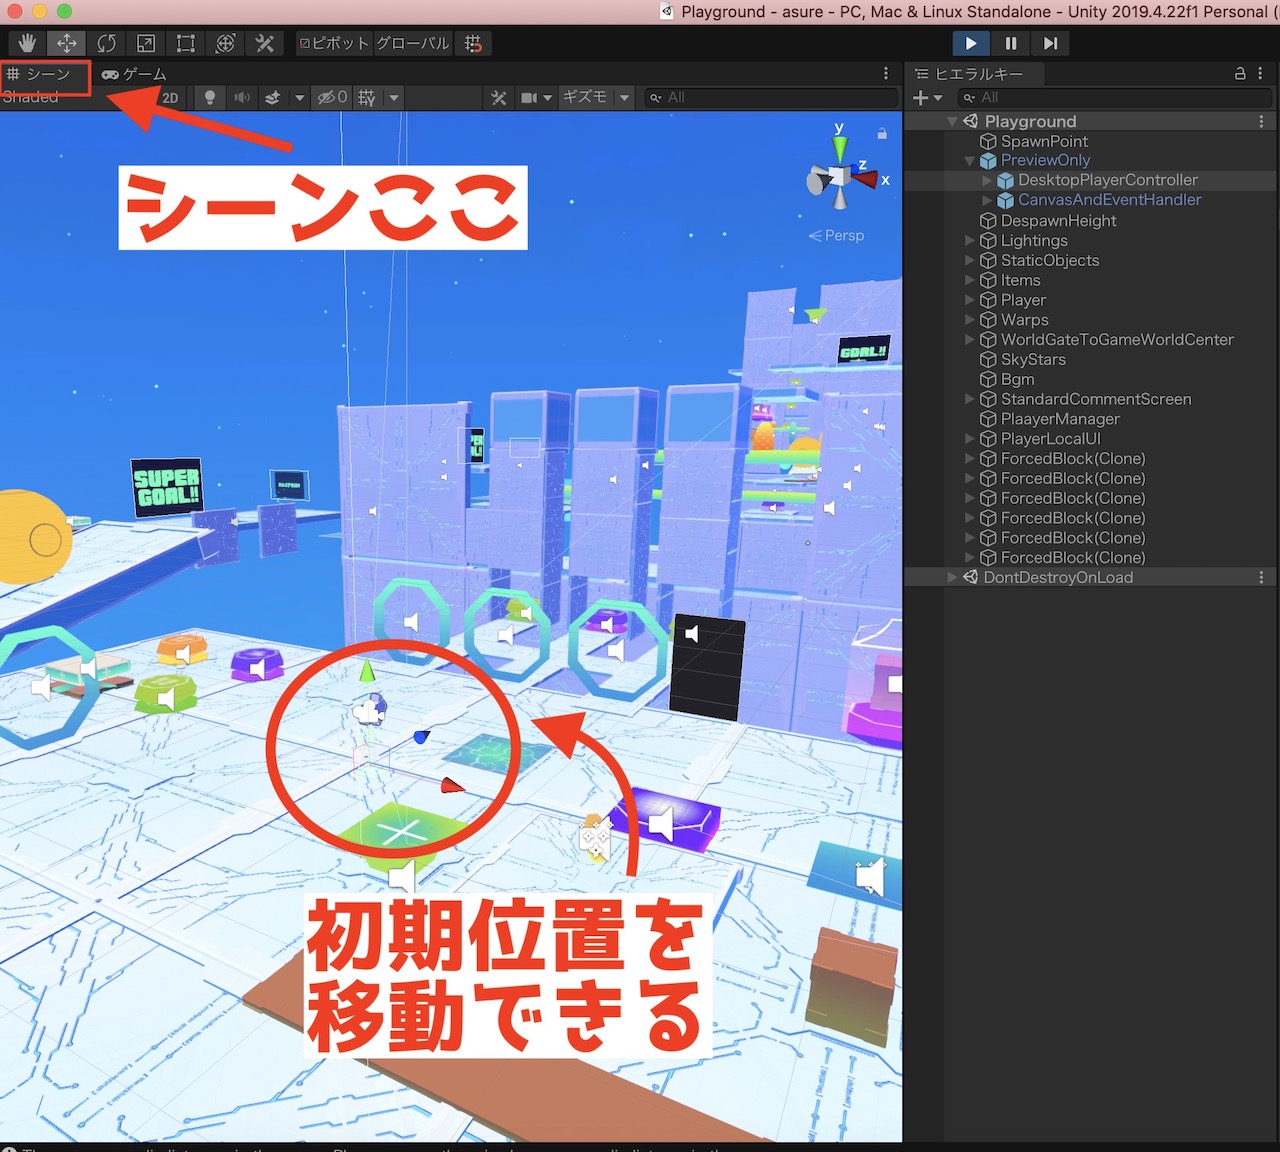
Task: Toggle pivot mode in the toolbar
Action: pyautogui.click(x=333, y=43)
